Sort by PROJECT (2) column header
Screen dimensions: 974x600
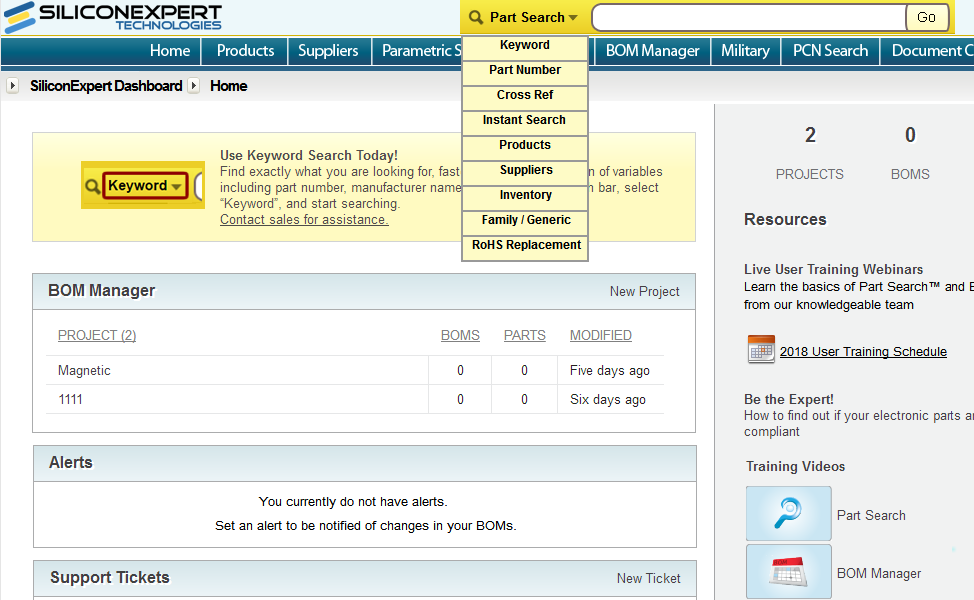97,335
